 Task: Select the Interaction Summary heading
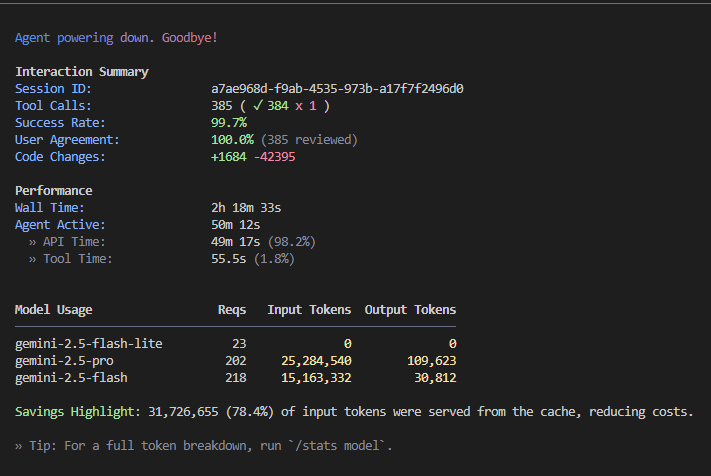pos(81,72)
